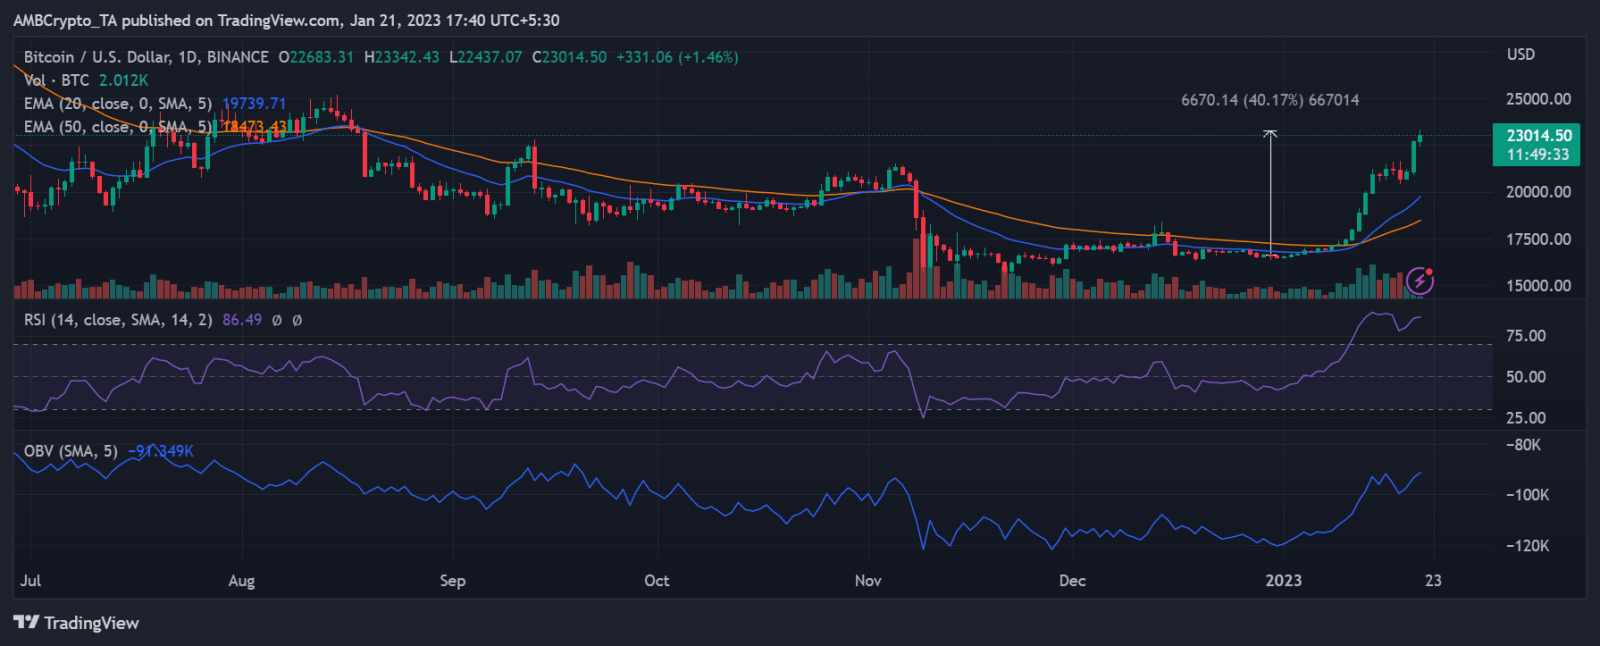1600x646 pixels.
Task: Click the close price value C23014.50
Action: point(569,57)
